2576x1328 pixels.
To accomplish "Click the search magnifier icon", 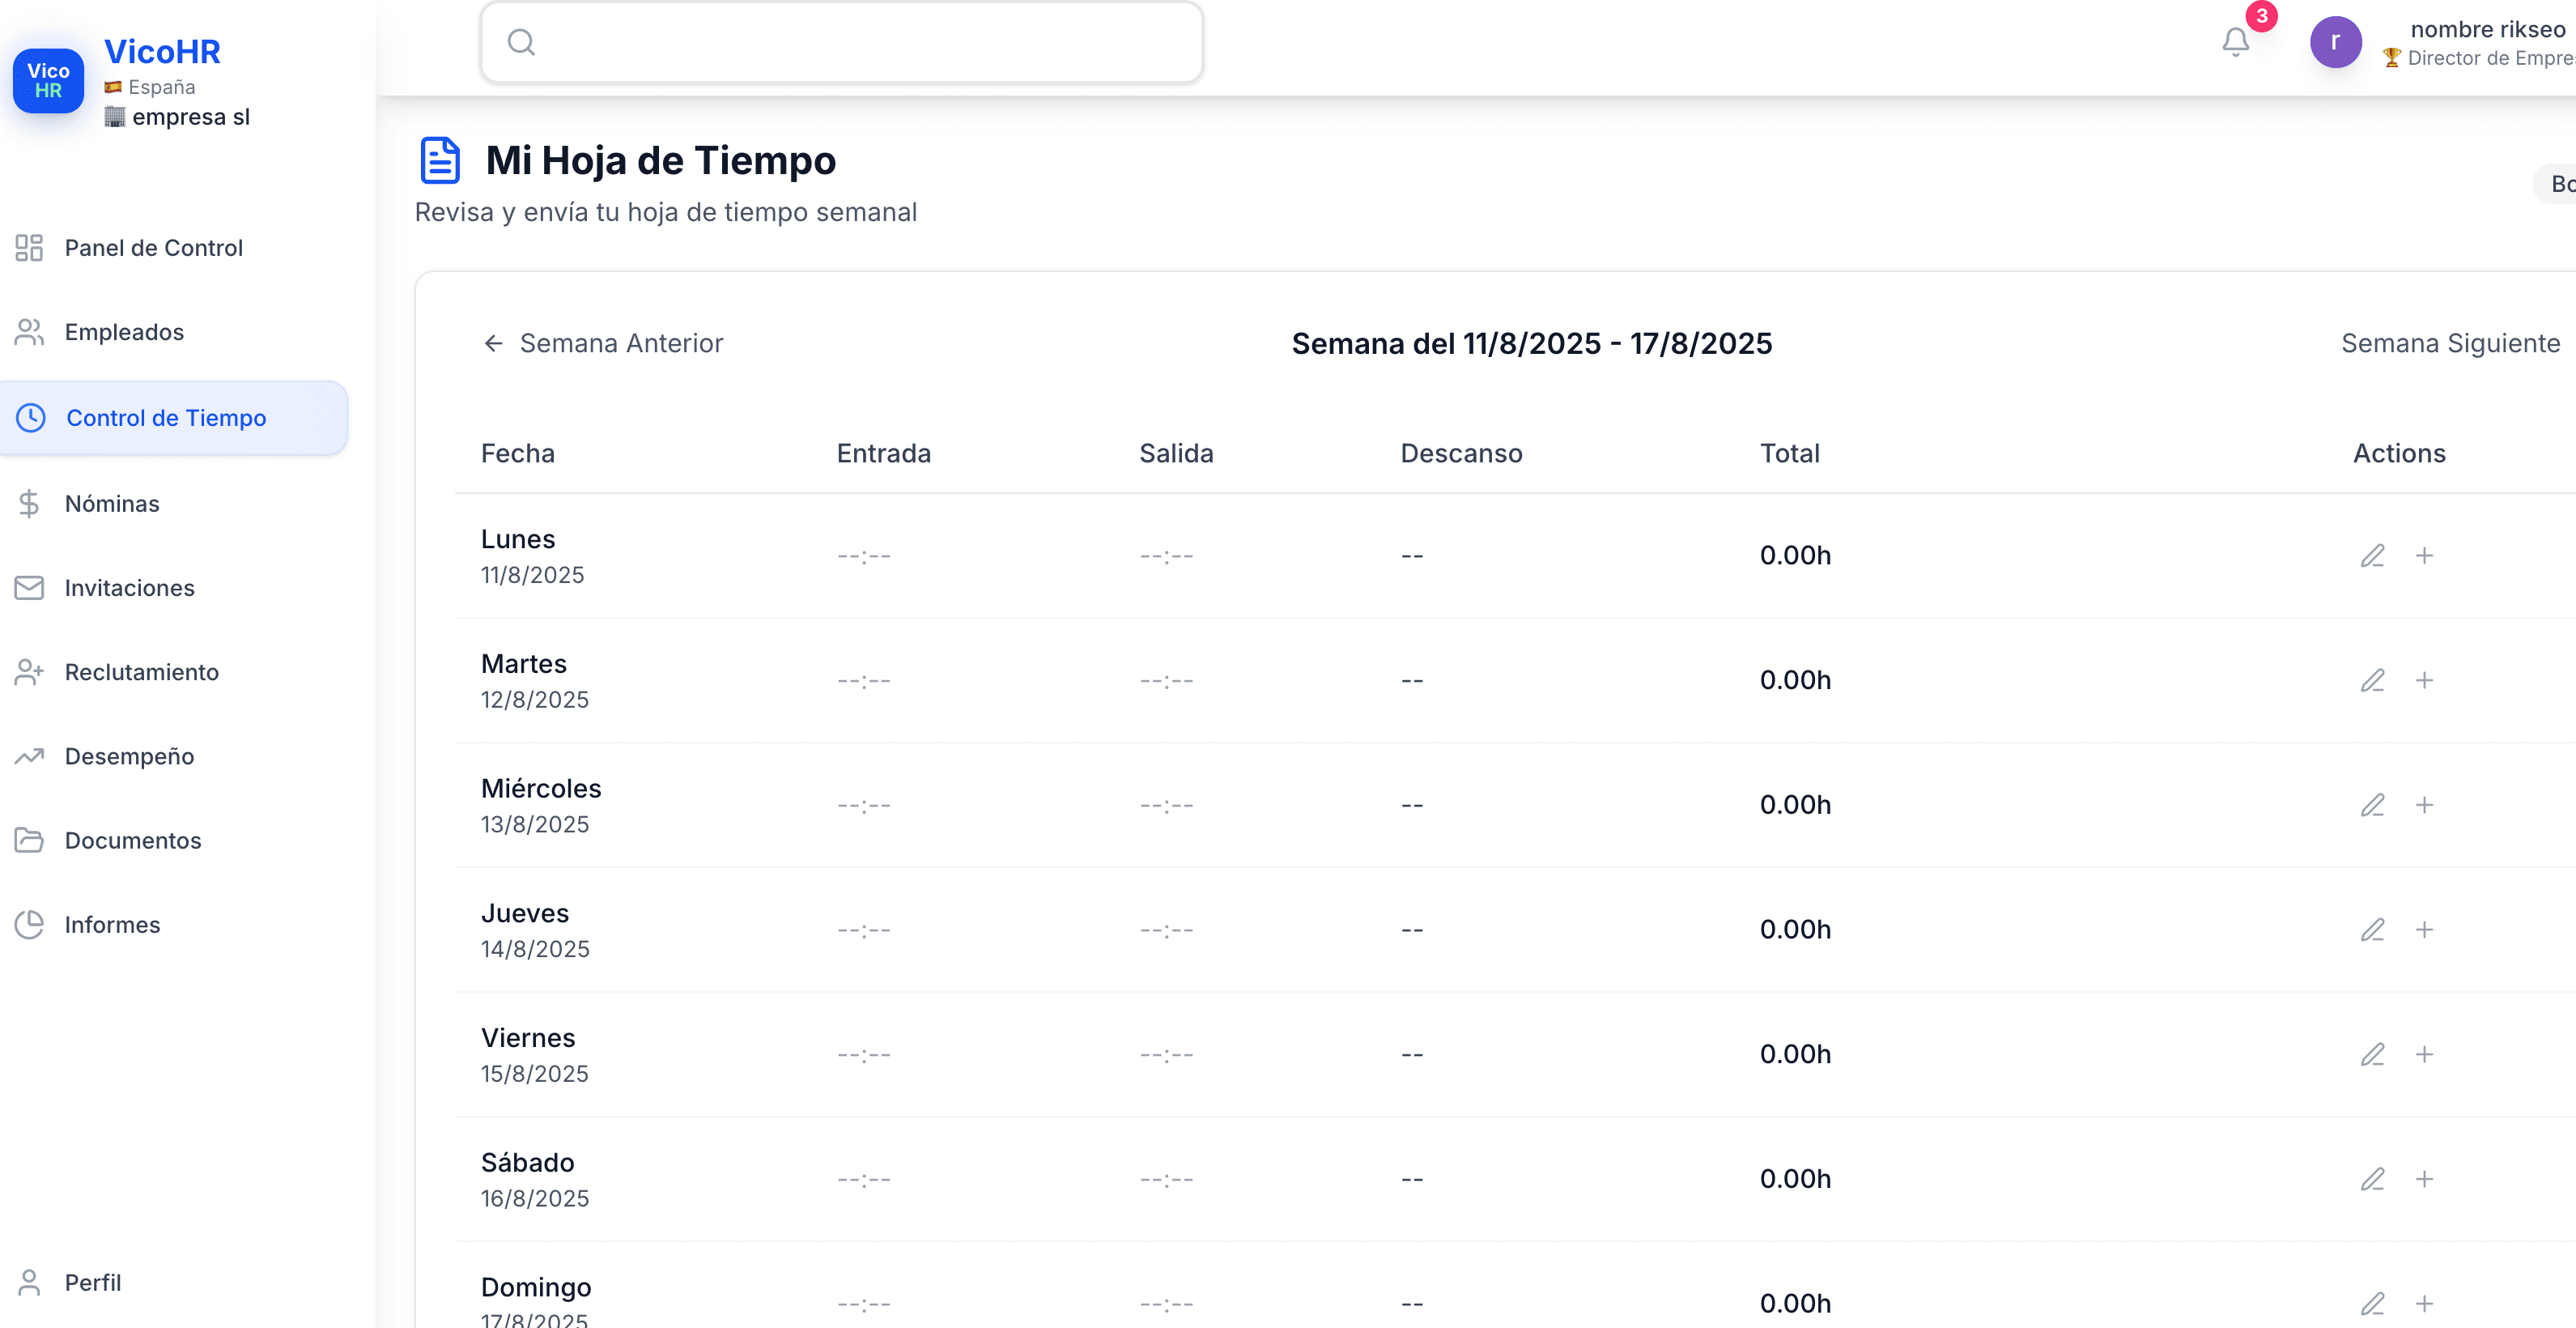I will [521, 42].
